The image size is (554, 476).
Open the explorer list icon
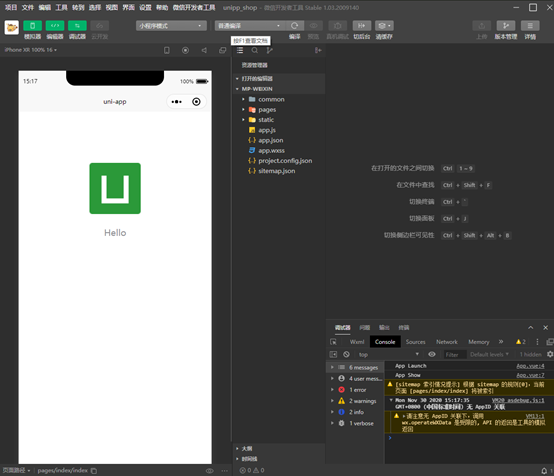pos(240,51)
